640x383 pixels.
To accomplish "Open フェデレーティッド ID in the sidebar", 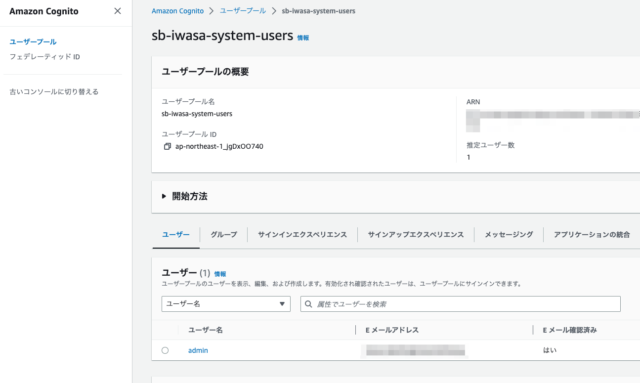I will tap(44, 57).
